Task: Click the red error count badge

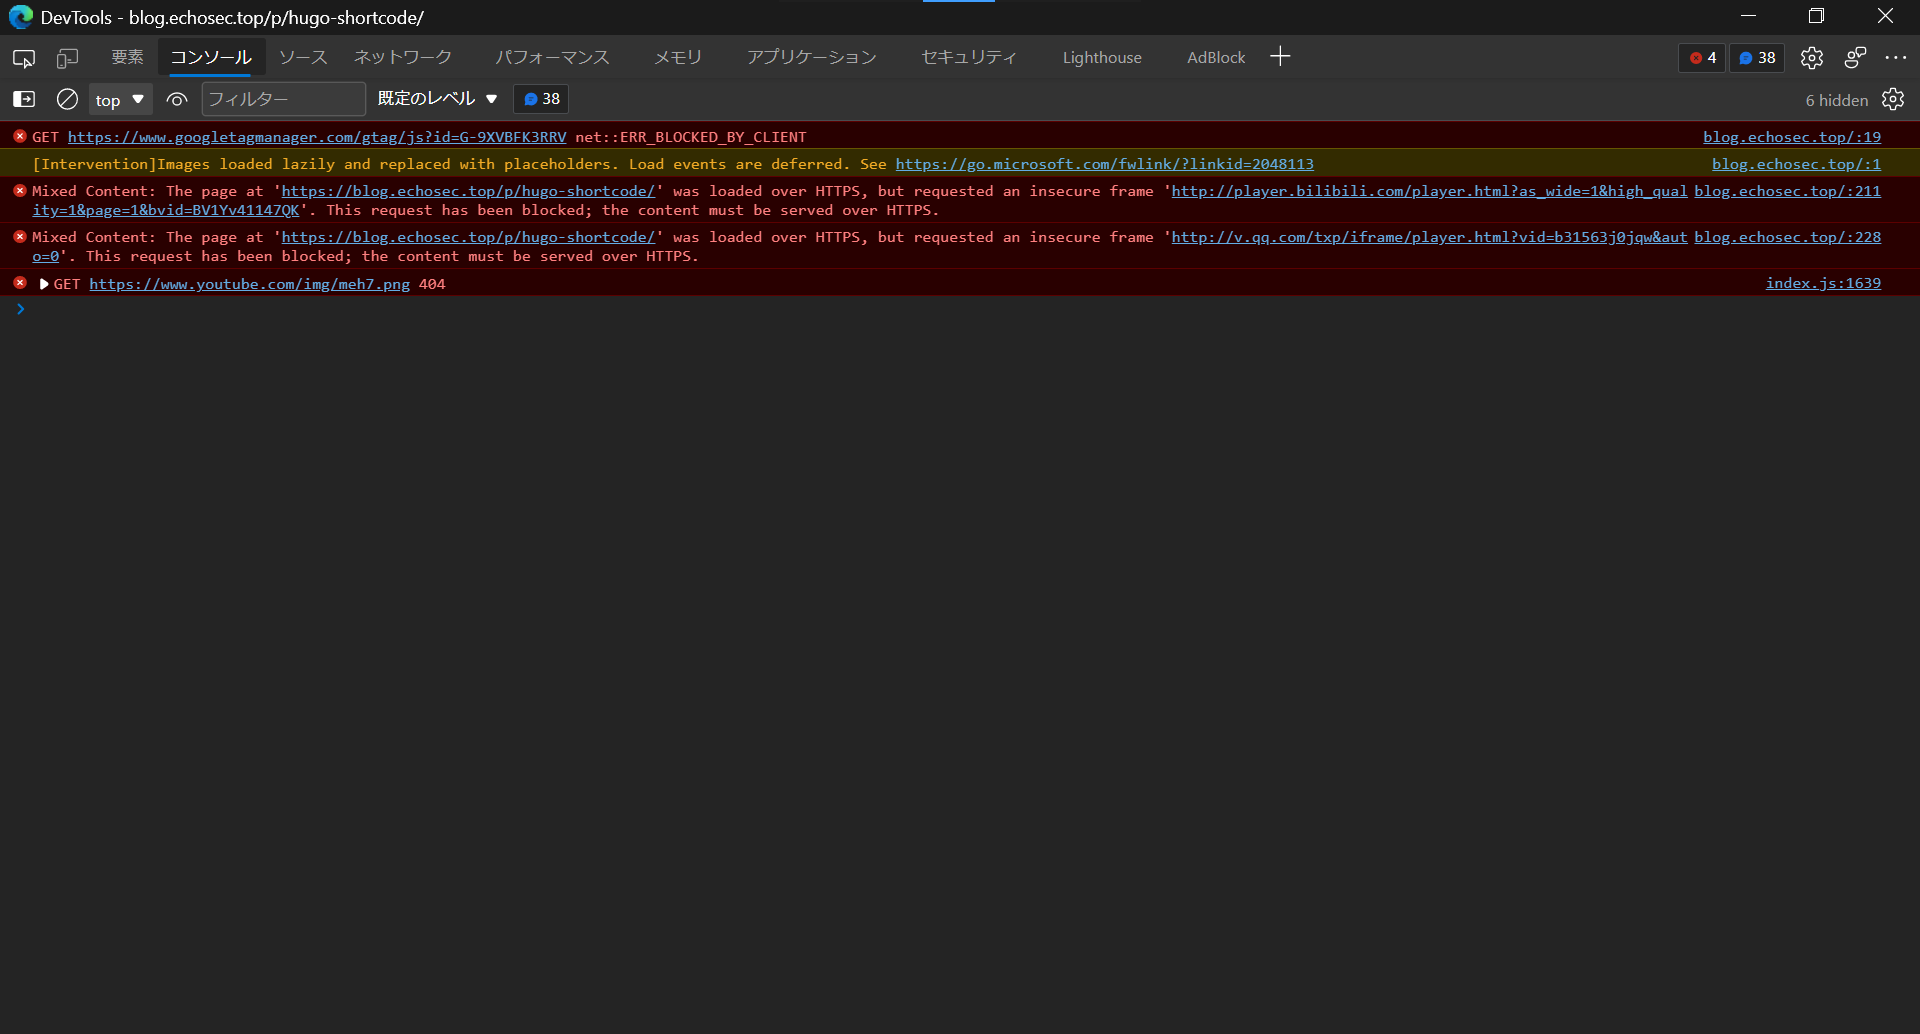Action: 1701,58
